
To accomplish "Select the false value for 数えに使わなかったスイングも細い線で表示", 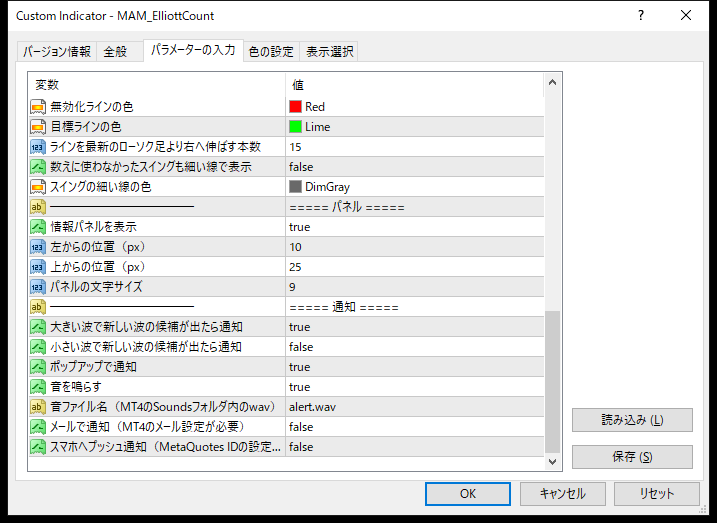I will pos(301,167).
